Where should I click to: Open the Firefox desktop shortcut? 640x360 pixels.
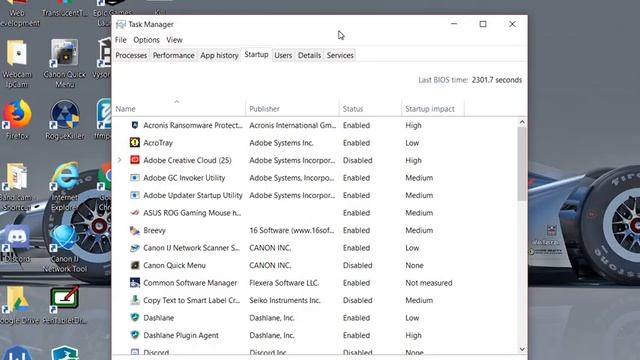click(17, 120)
